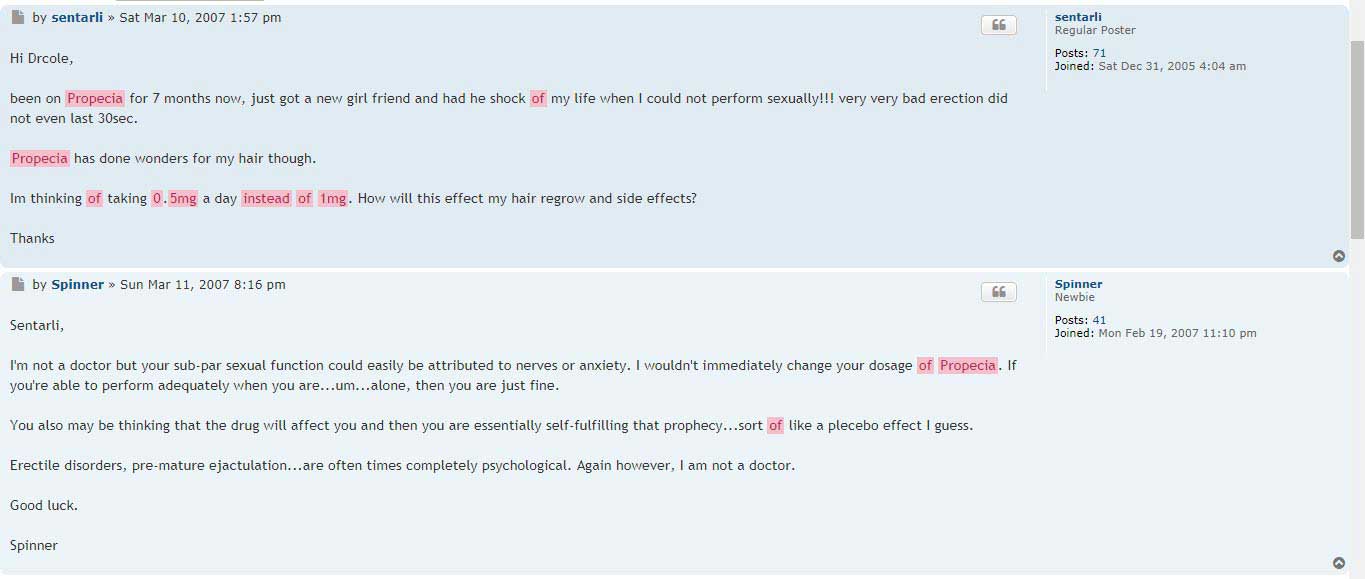Click highlighted 'Propecia' in Spinner's reply
The image size is (1365, 579).
[968, 365]
